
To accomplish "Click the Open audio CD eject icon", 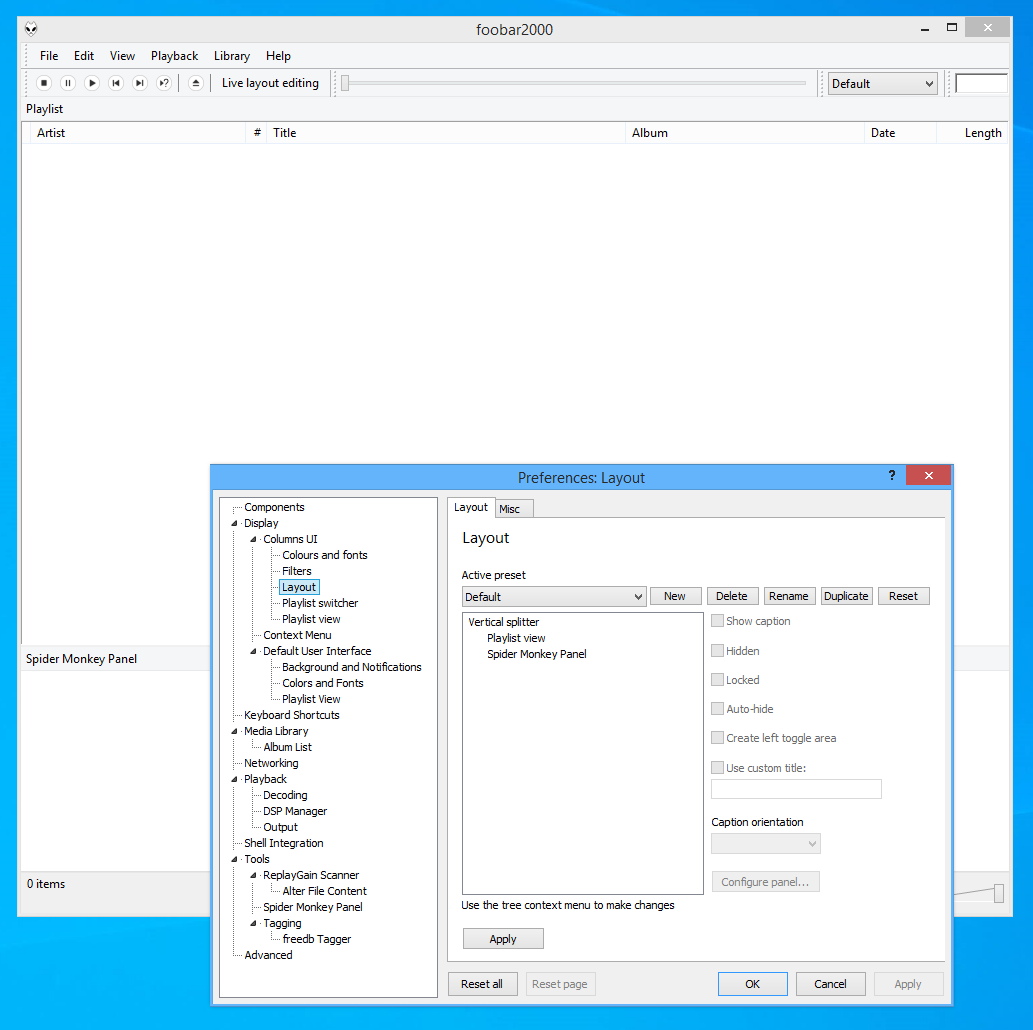I will pyautogui.click(x=195, y=83).
